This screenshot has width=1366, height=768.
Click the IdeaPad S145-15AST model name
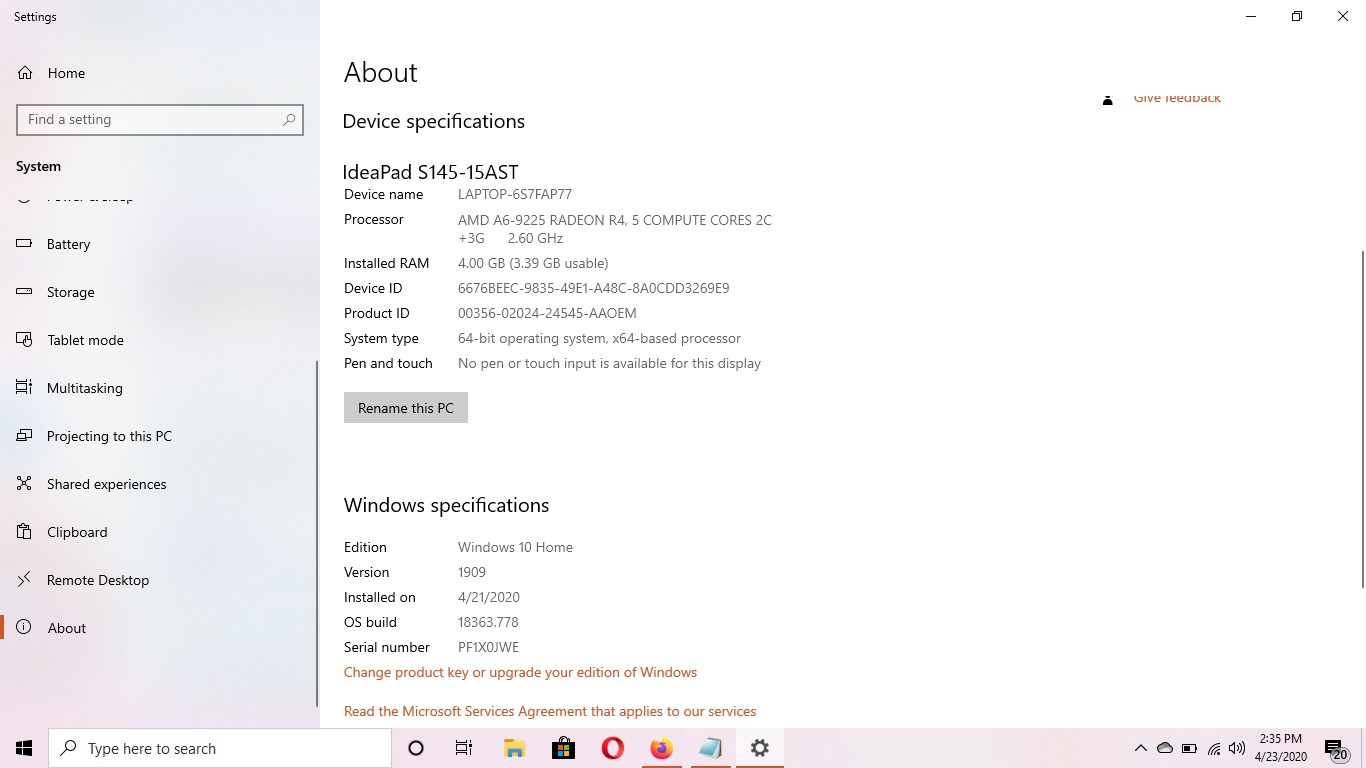coord(430,172)
